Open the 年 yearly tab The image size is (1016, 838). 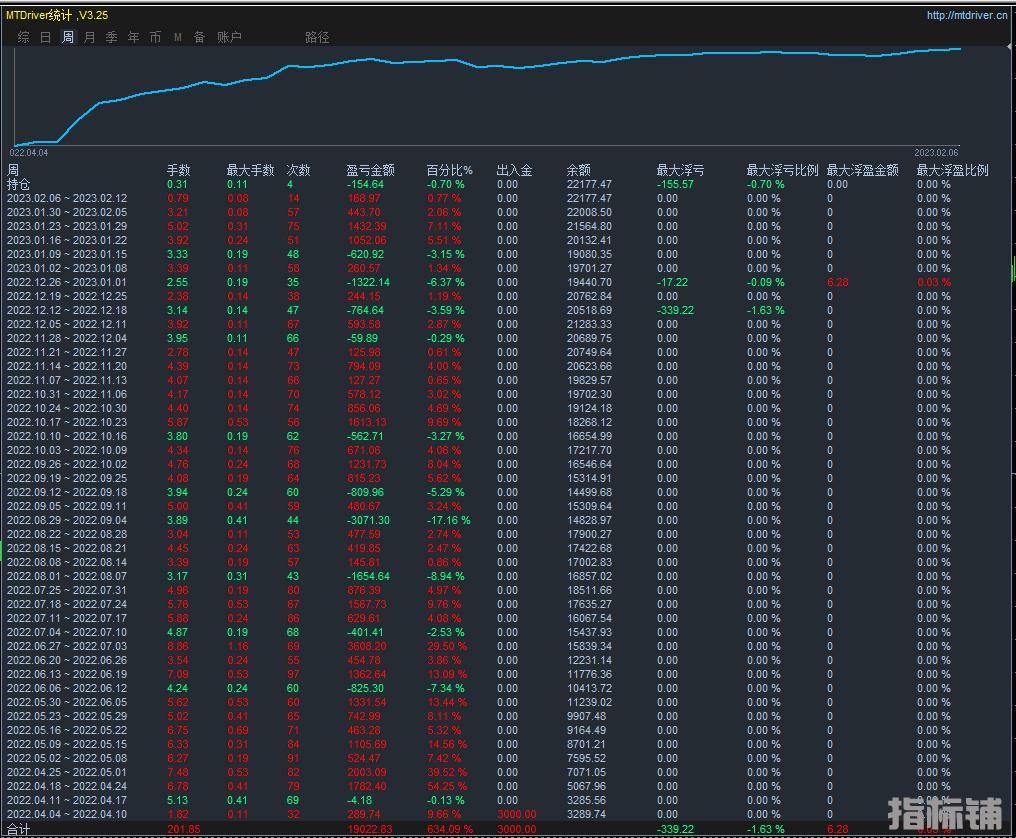pyautogui.click(x=133, y=38)
